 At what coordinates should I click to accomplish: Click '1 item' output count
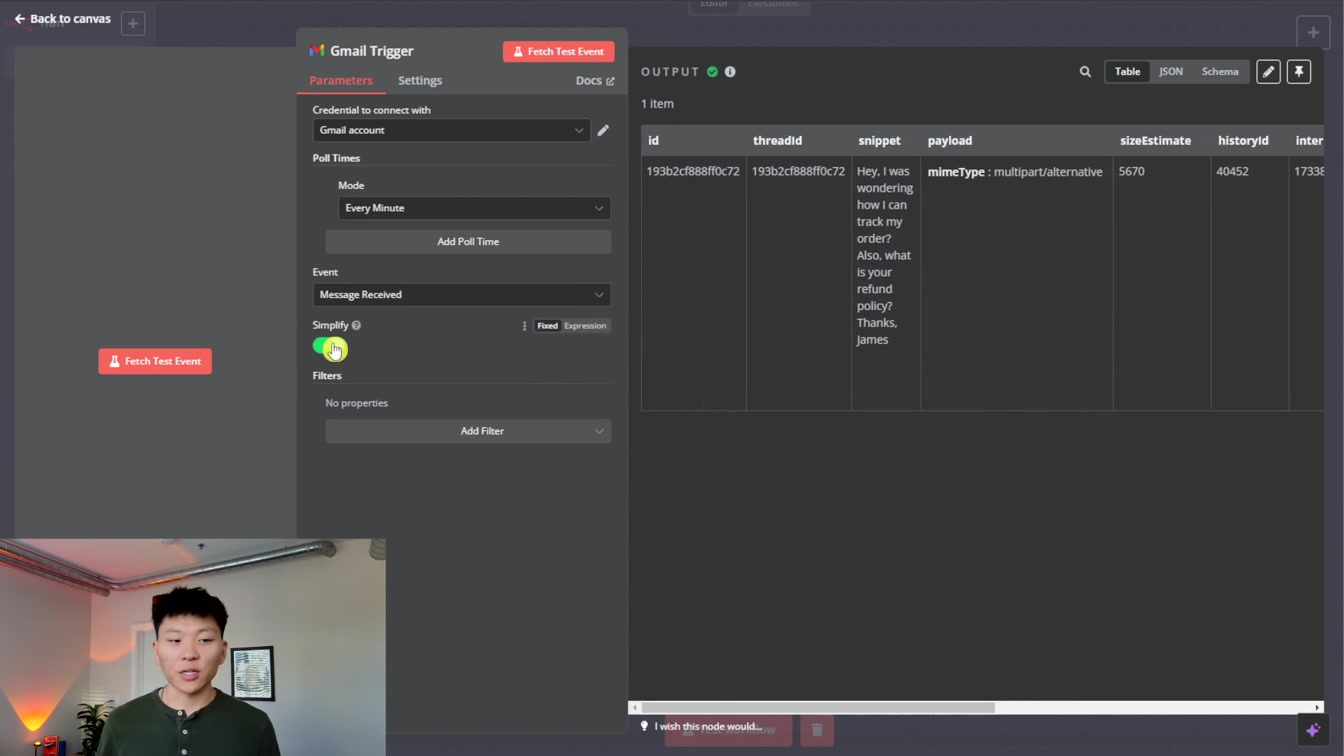(657, 104)
